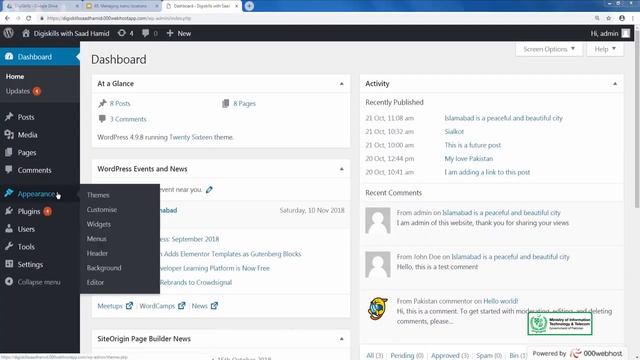The image size is (640, 360).
Task: Click the Pakistan commentor avatar thumbnail
Action: [378, 309]
